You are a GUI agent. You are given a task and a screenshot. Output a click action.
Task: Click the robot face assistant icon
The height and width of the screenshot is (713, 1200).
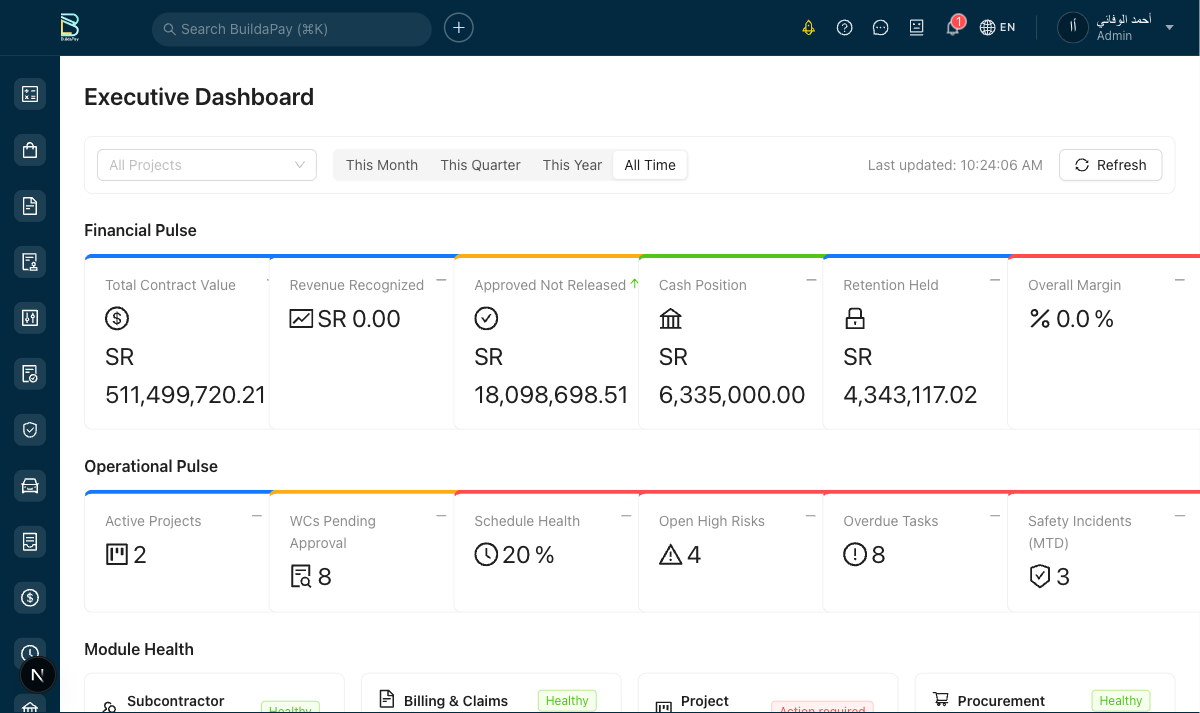[x=917, y=28]
